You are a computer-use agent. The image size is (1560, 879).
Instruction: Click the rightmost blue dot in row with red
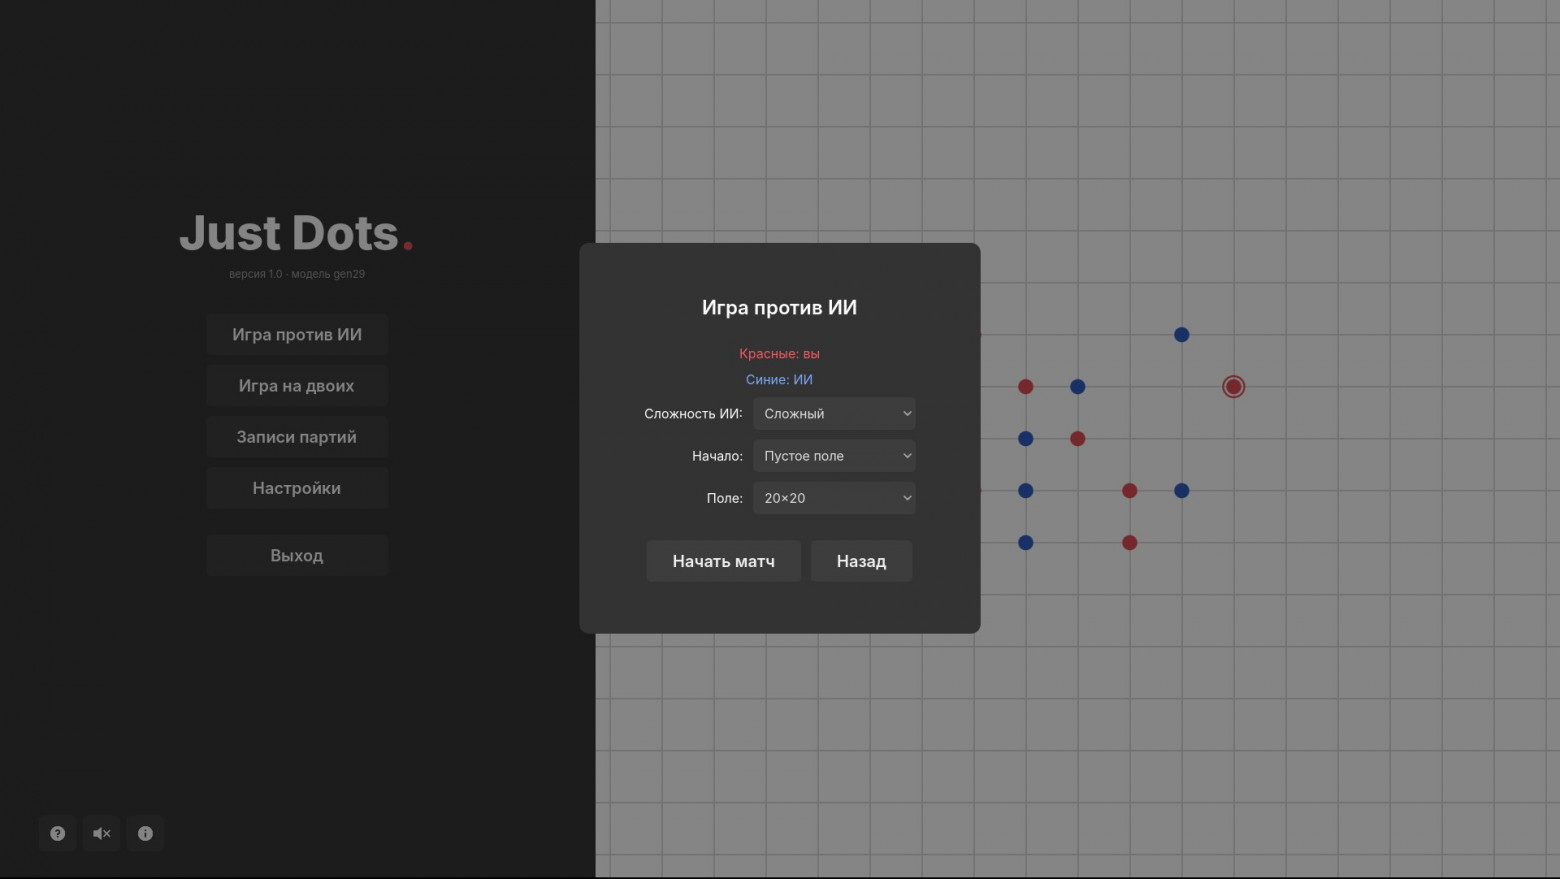(1181, 490)
